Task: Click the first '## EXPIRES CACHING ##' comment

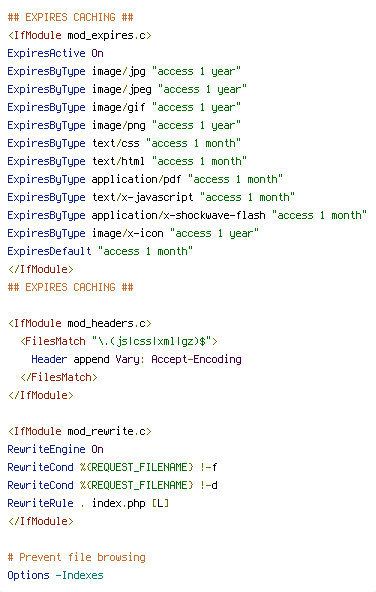Action: [x=71, y=17]
